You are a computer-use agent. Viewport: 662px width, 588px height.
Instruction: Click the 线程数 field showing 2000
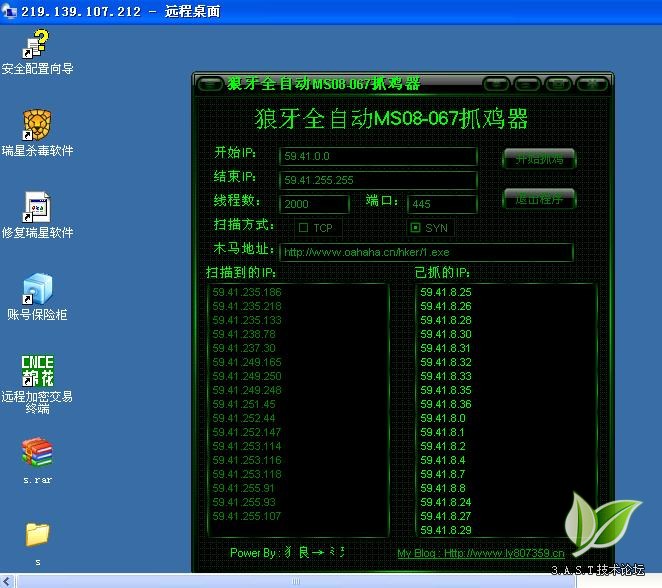(x=314, y=204)
